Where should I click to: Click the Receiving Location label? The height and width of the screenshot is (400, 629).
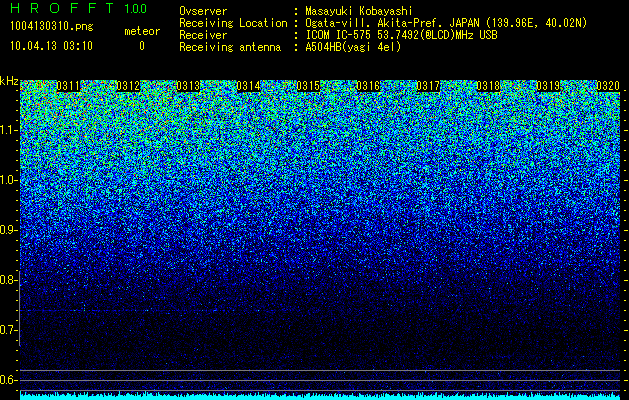(233, 23)
